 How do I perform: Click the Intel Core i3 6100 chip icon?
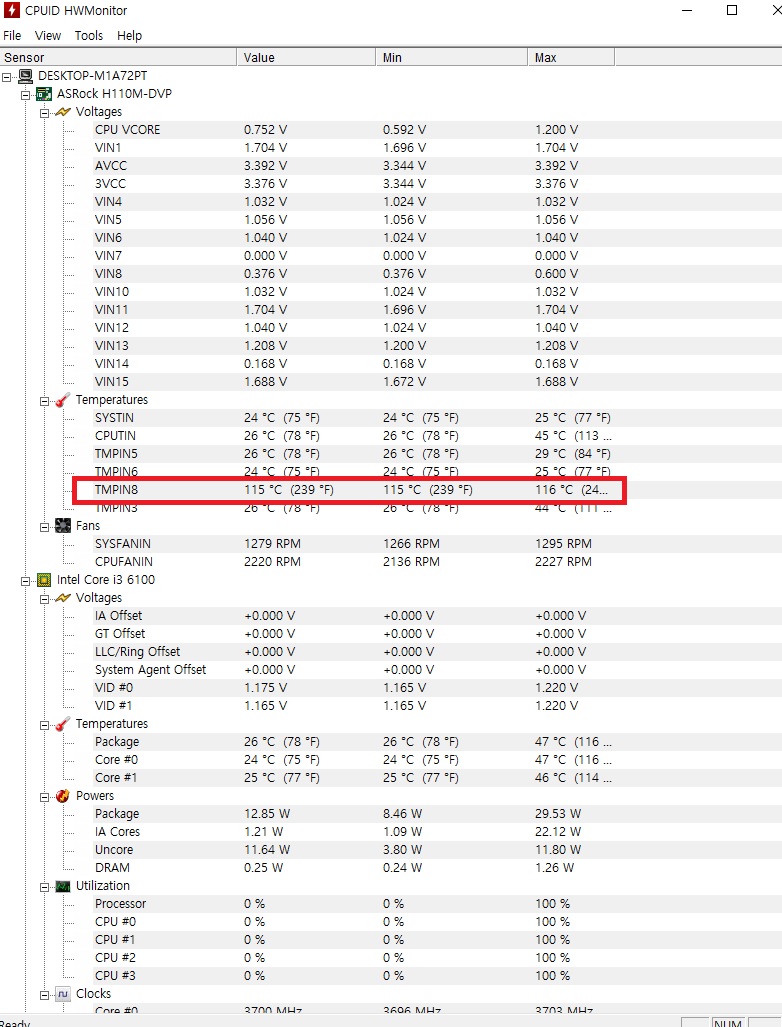click(44, 580)
